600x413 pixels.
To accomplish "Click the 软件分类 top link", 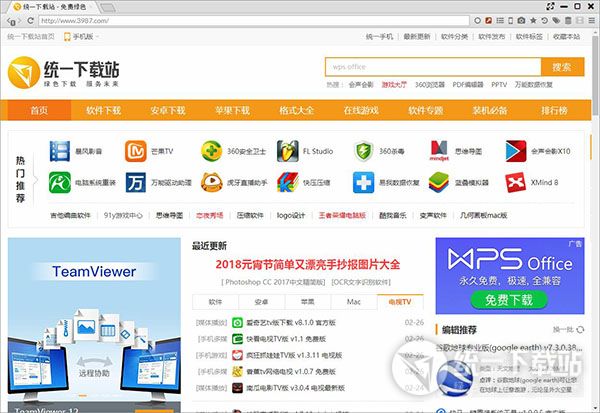I will [x=454, y=36].
